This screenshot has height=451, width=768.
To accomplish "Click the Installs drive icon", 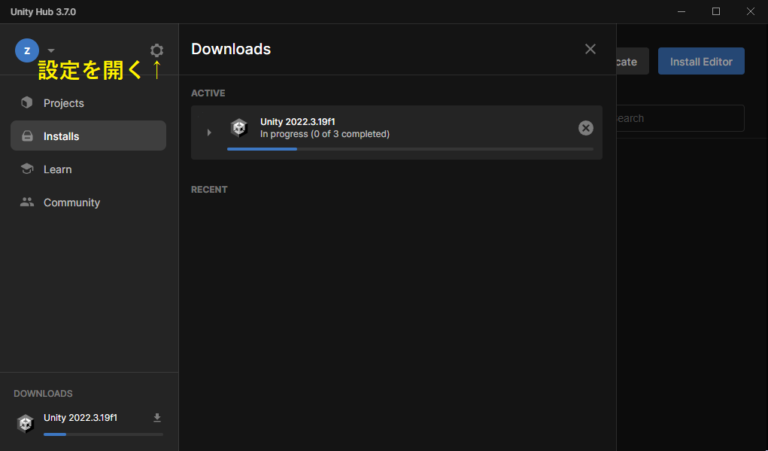I will tap(27, 136).
